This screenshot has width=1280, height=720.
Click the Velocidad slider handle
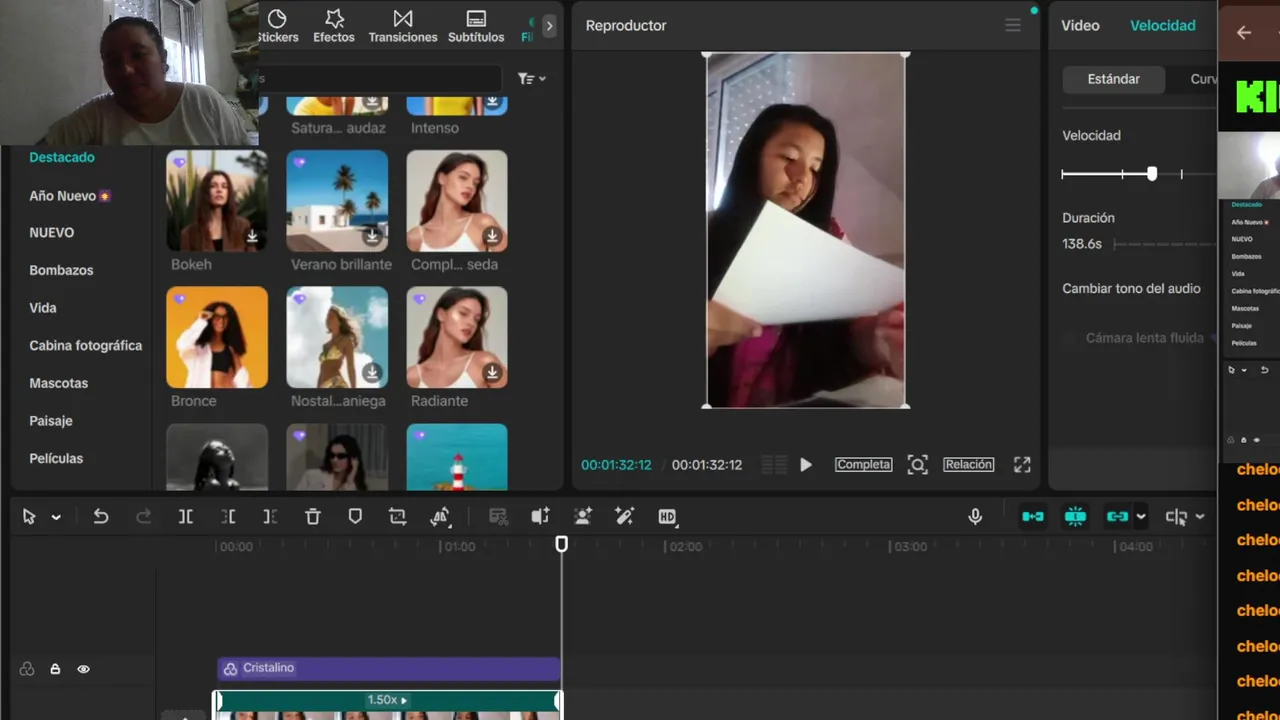1152,174
